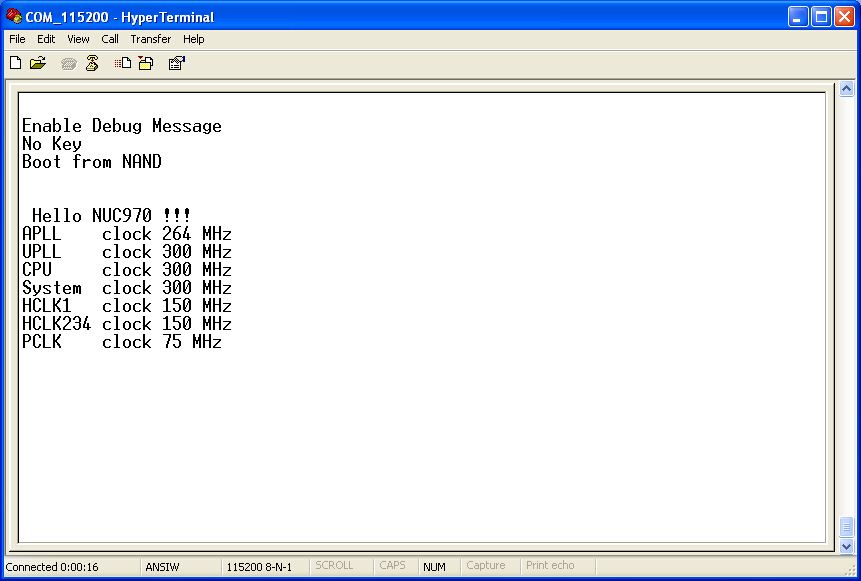Open the Call menu
861x581 pixels.
110,39
